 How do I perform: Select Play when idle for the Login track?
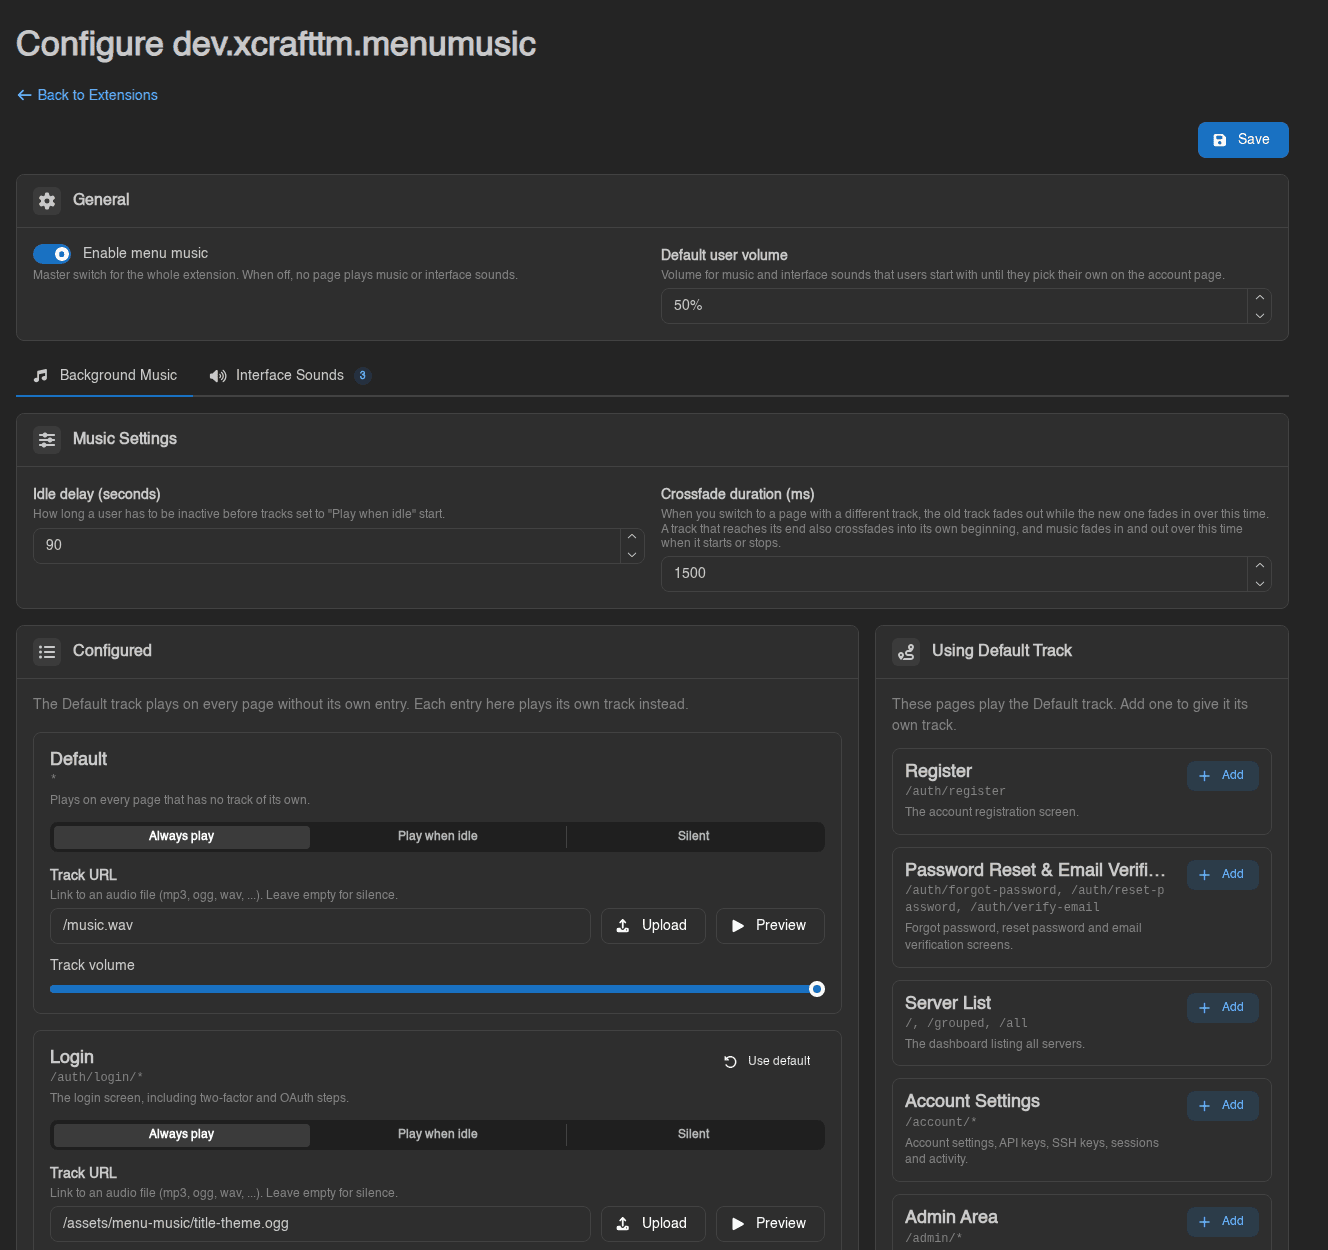pos(438,1135)
